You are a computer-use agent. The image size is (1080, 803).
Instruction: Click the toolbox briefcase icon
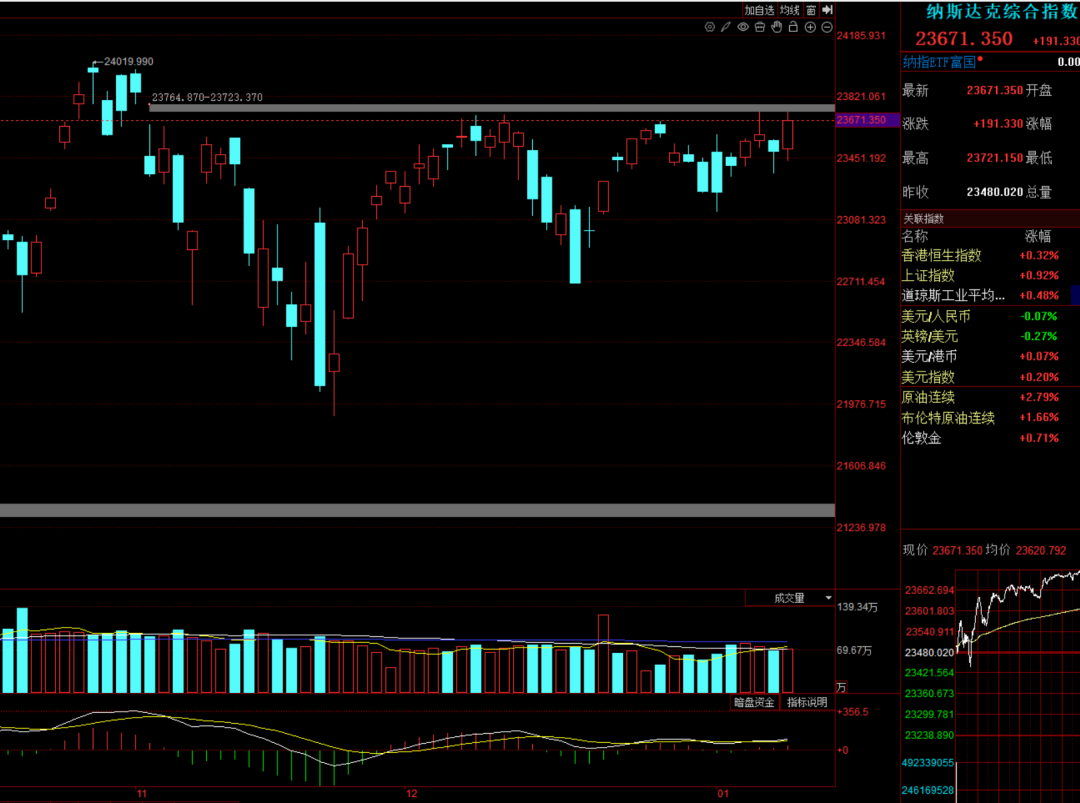tap(760, 27)
